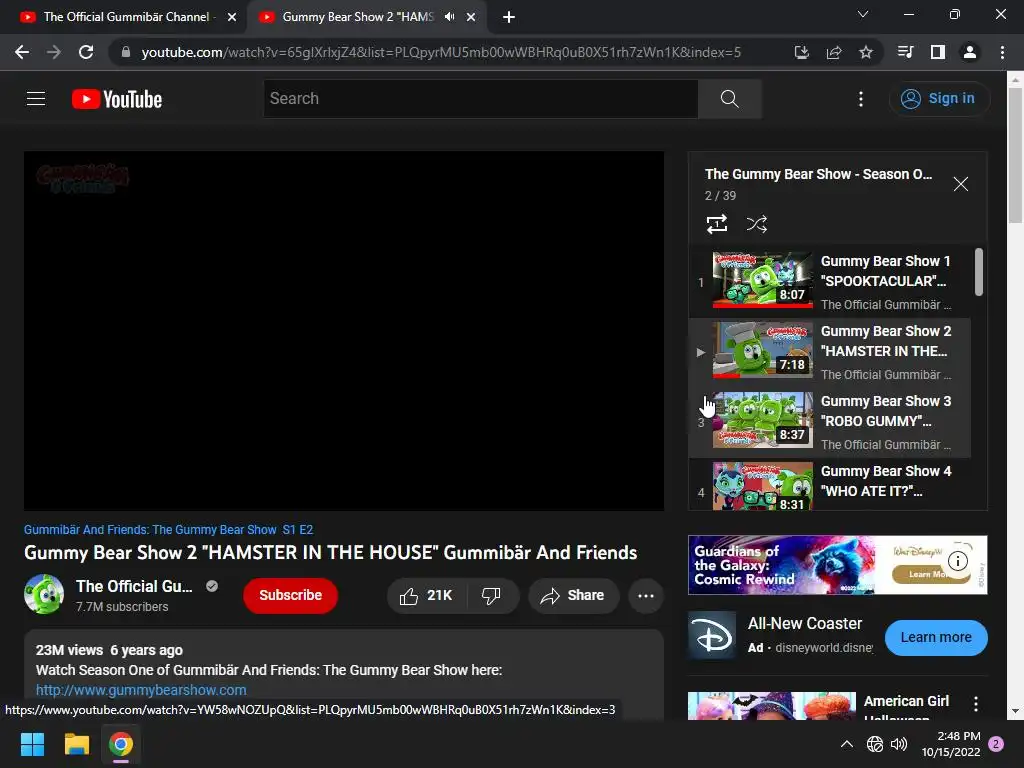Open more actions ellipsis under video
This screenshot has width=1024, height=768.
pyautogui.click(x=646, y=596)
